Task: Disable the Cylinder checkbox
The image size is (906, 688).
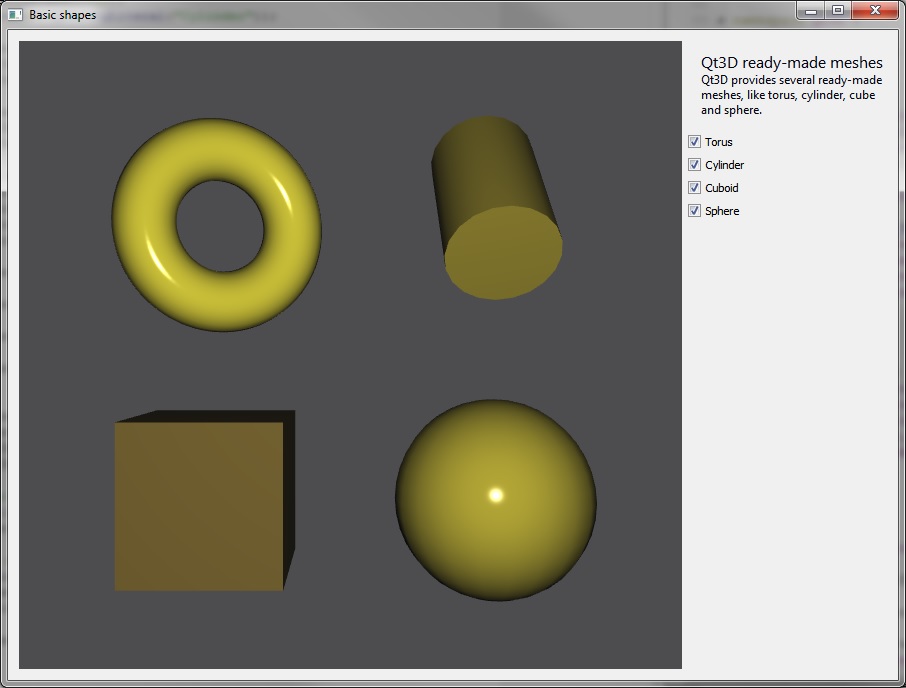Action: [694, 164]
